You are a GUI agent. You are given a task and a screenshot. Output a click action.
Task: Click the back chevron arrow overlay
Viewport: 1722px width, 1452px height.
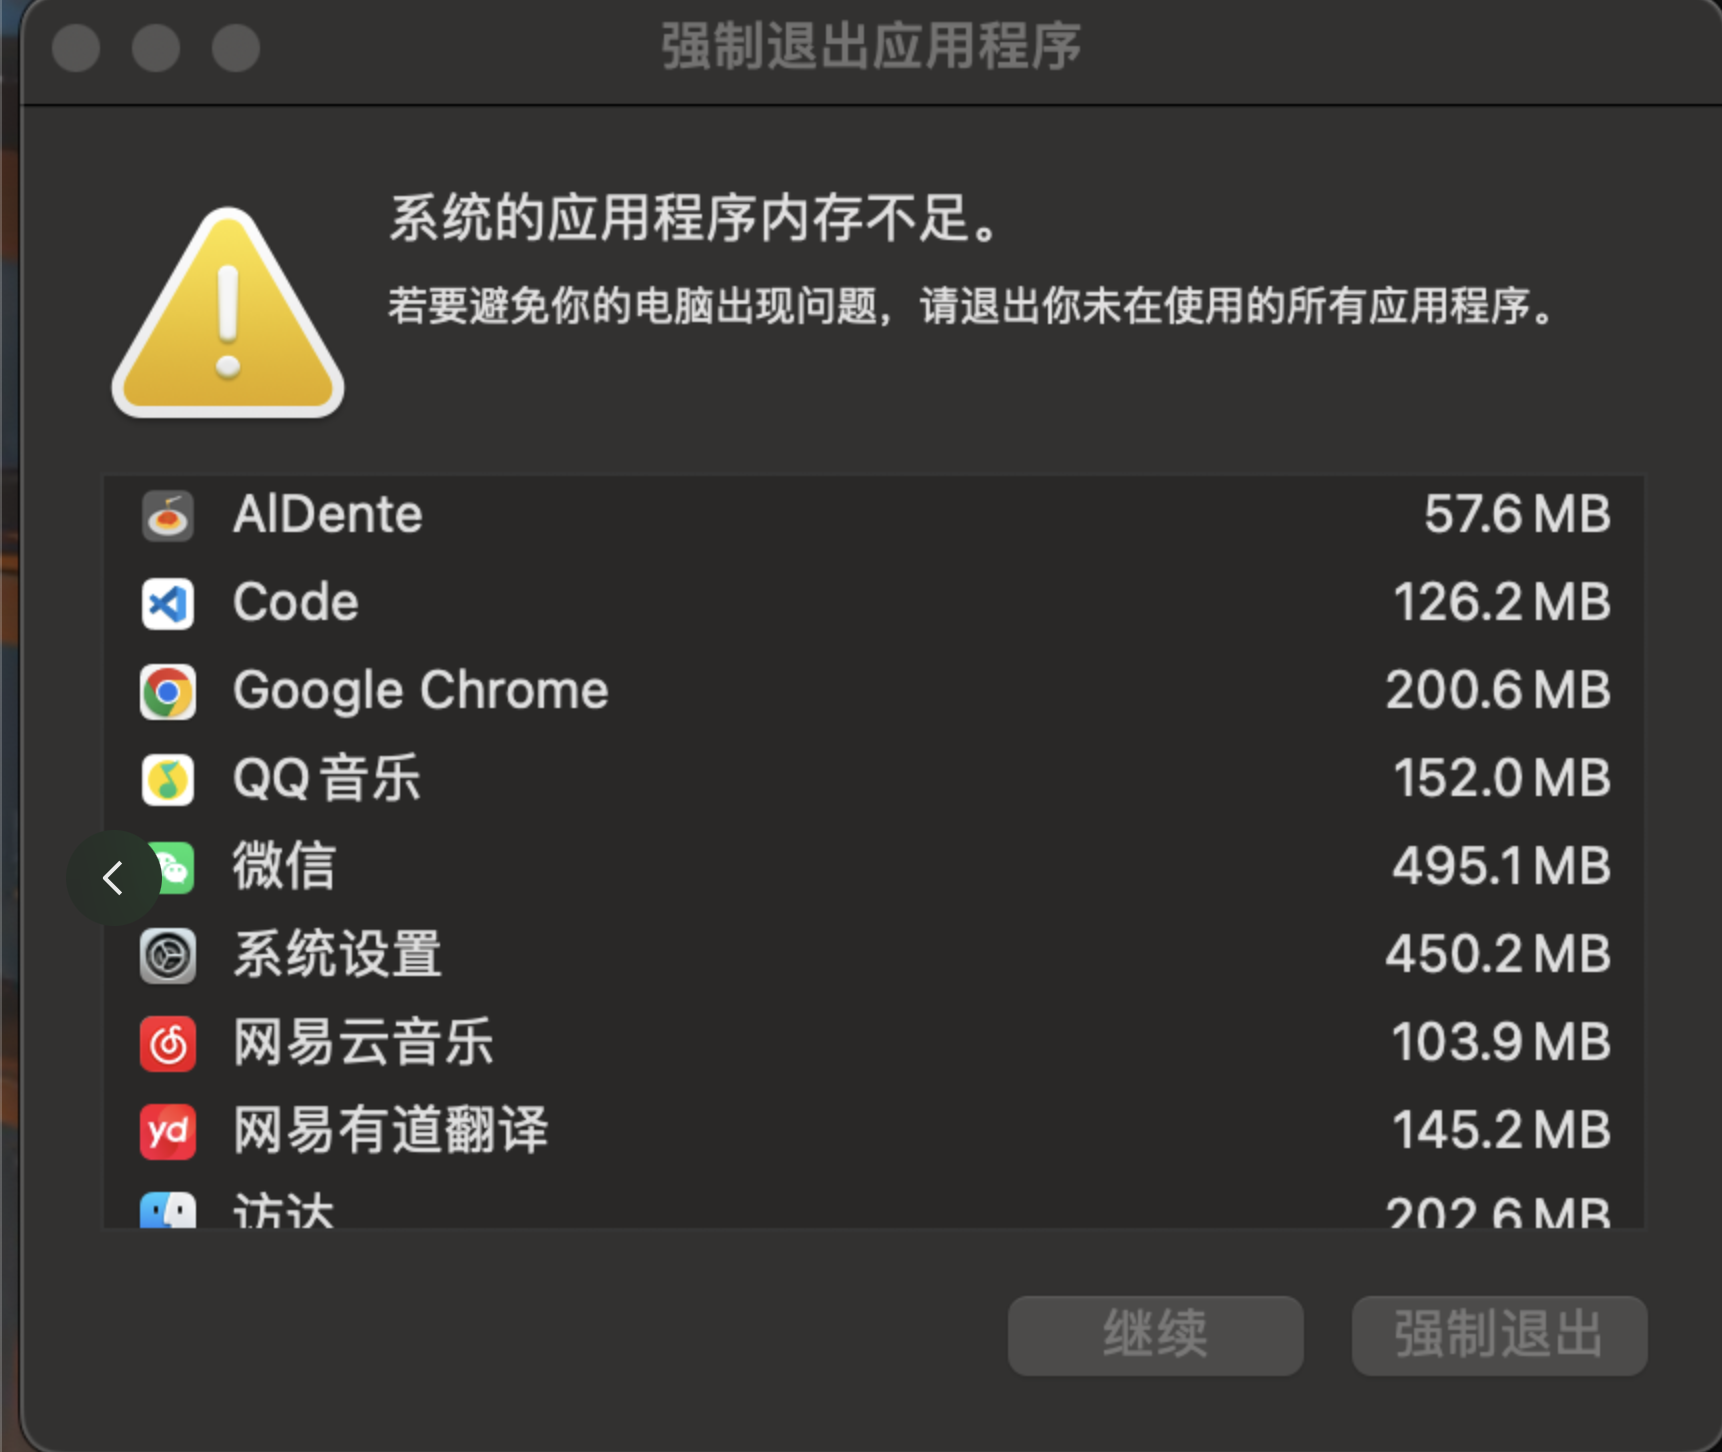coord(113,878)
